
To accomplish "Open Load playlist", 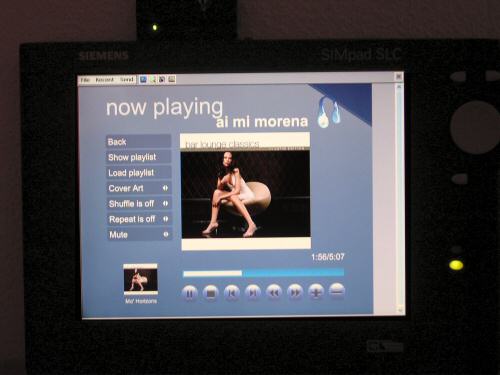I will tap(139, 173).
